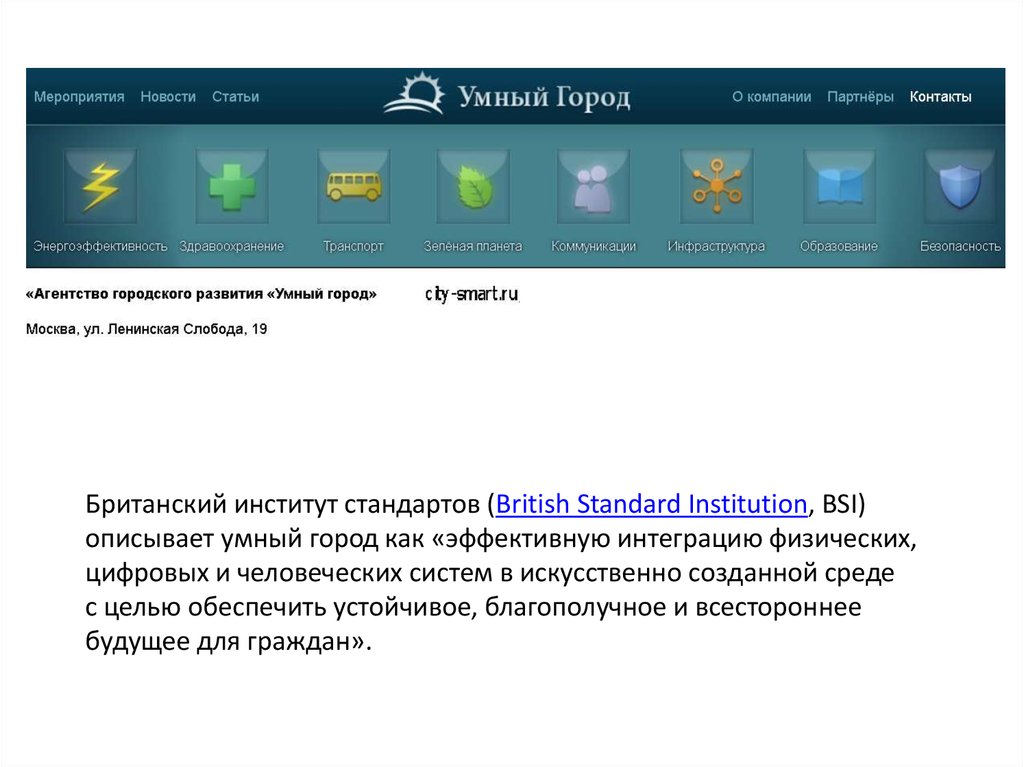This screenshot has height=767, width=1024.
Task: Click the Умный Город site title
Action: coord(543,97)
